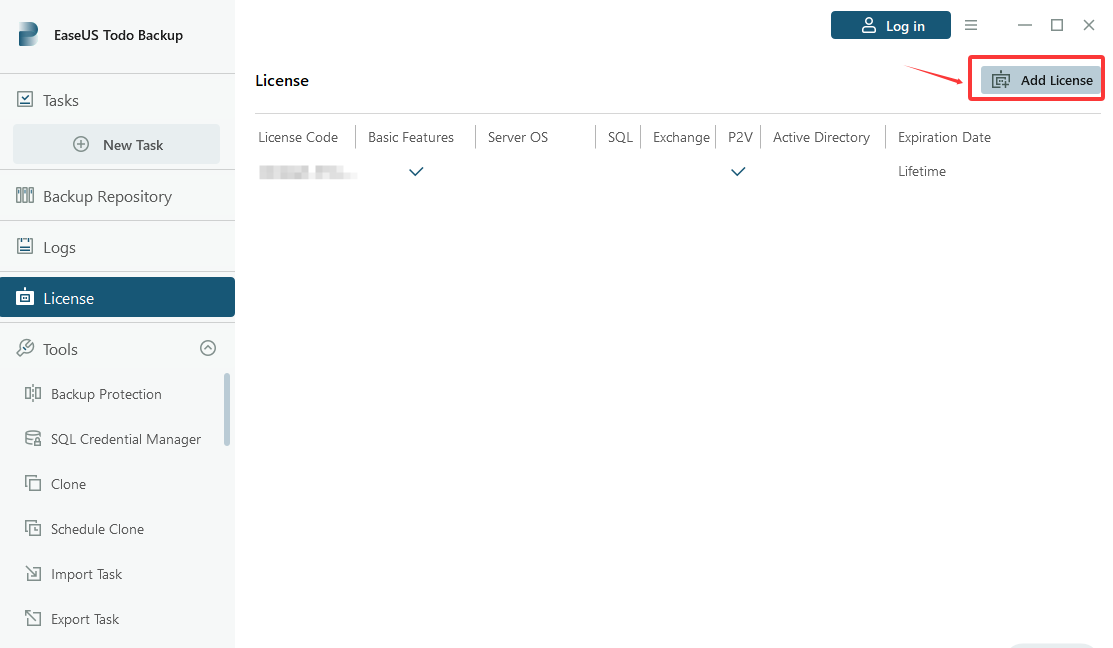Screen dimensions: 1113x648
Task: Click the Clone icon
Action: (33, 483)
